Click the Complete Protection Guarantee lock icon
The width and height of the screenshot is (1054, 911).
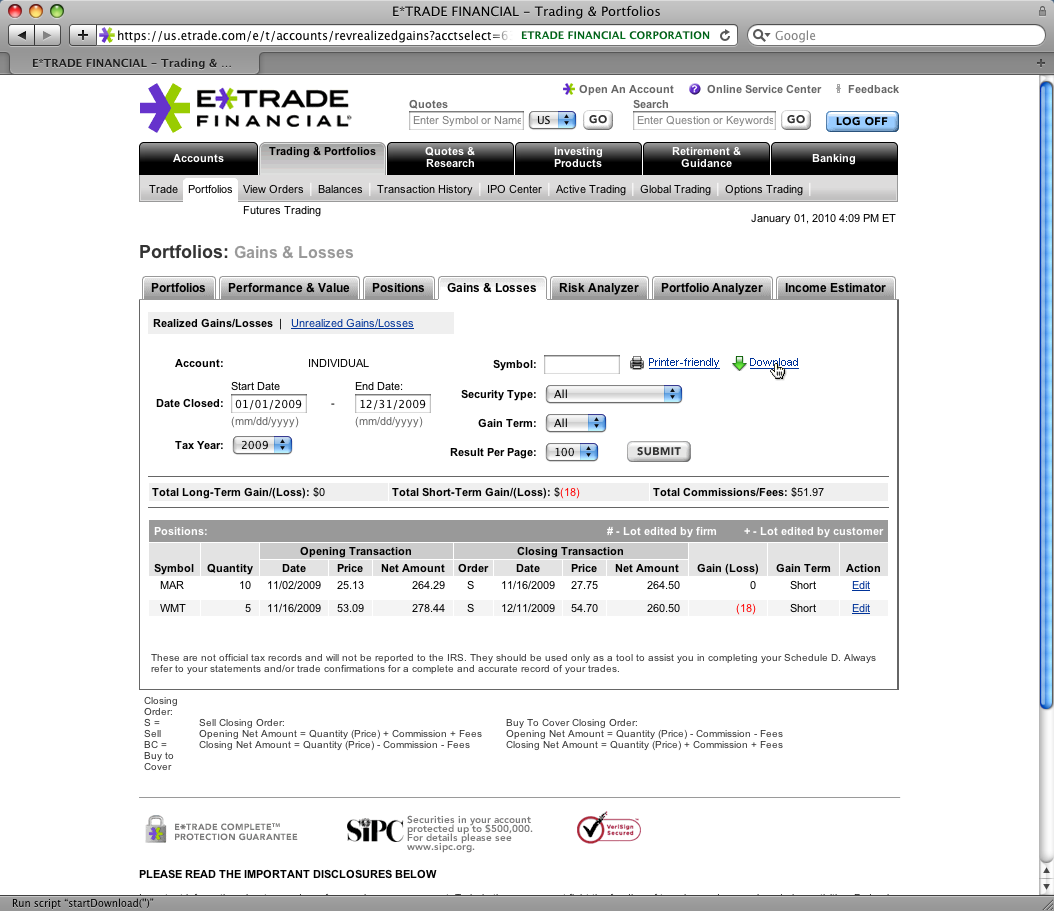click(x=156, y=830)
